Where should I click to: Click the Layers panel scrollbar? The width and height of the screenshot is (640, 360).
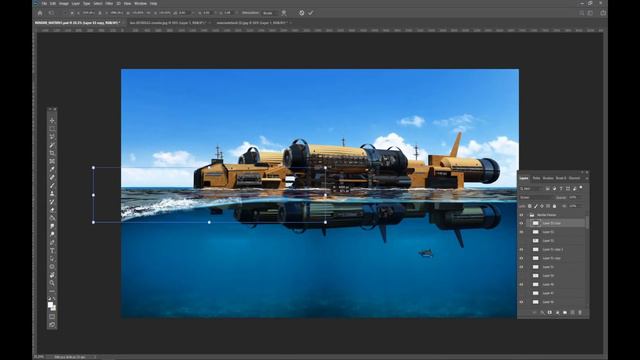[x=587, y=222]
